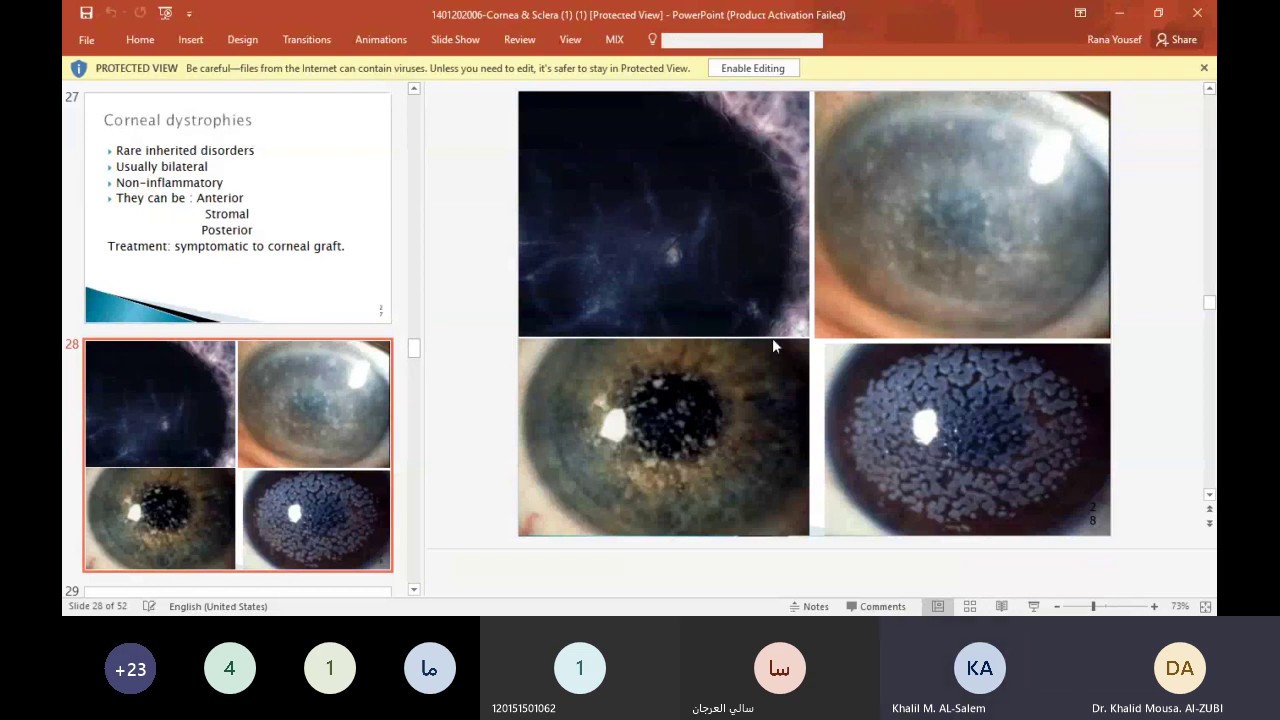This screenshot has height=720, width=1280.
Task: Go to previous slide double-arrow button
Action: pyautogui.click(x=1209, y=509)
